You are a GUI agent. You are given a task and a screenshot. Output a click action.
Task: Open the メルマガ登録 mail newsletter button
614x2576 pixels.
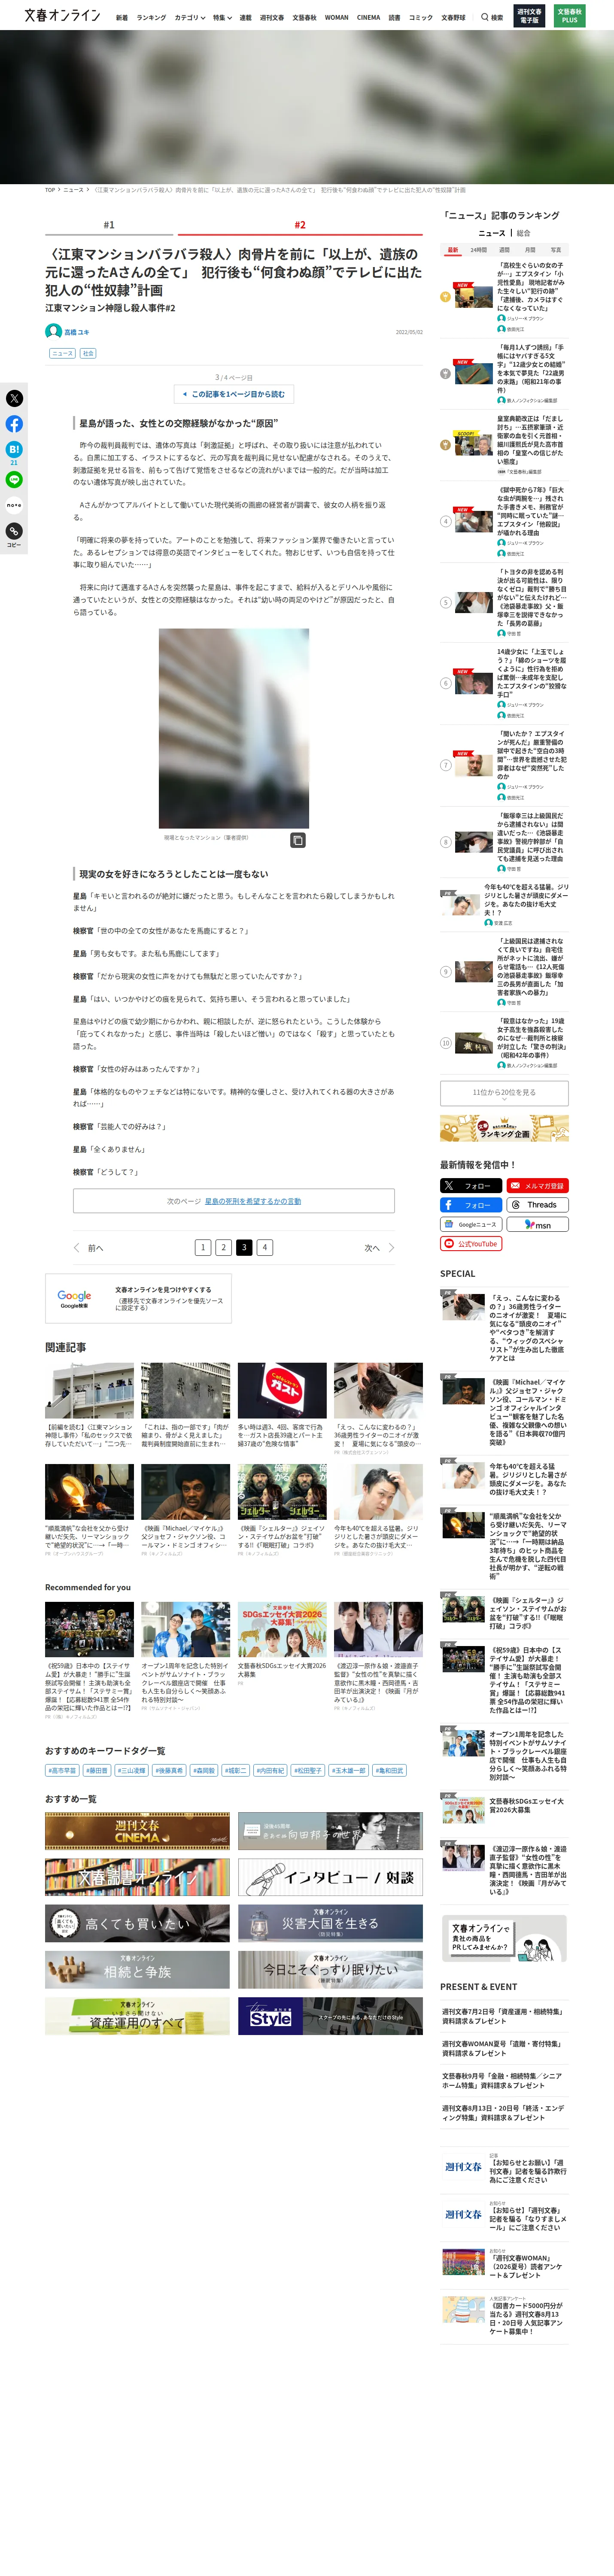tap(538, 1186)
